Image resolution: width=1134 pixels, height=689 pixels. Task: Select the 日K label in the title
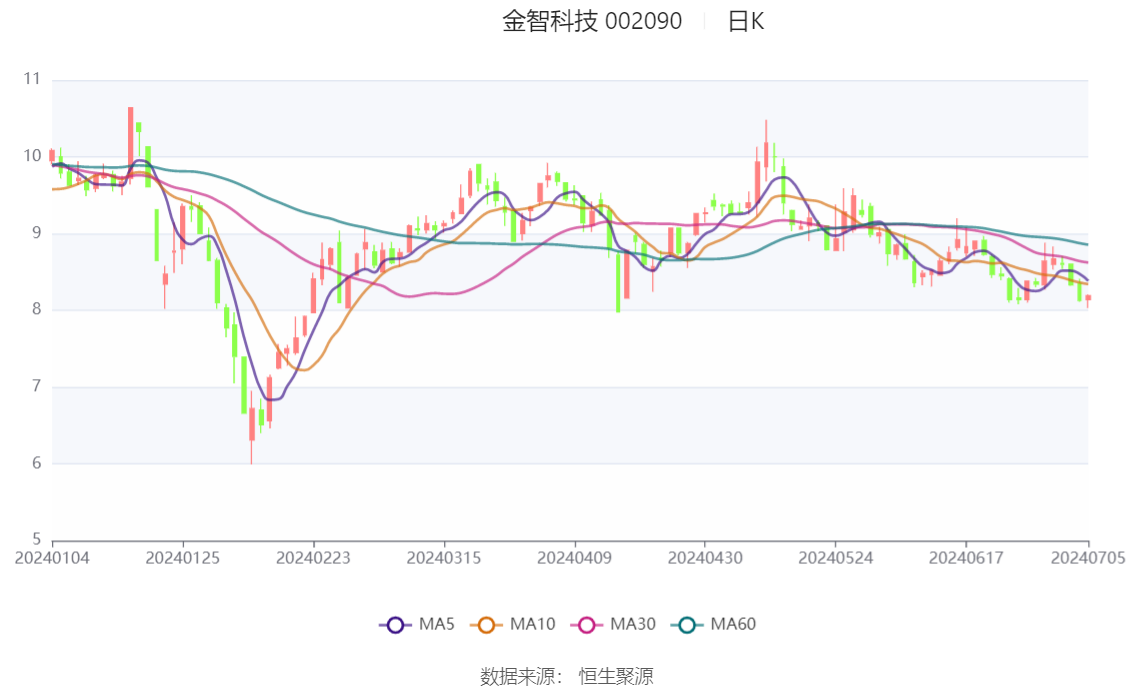[746, 21]
